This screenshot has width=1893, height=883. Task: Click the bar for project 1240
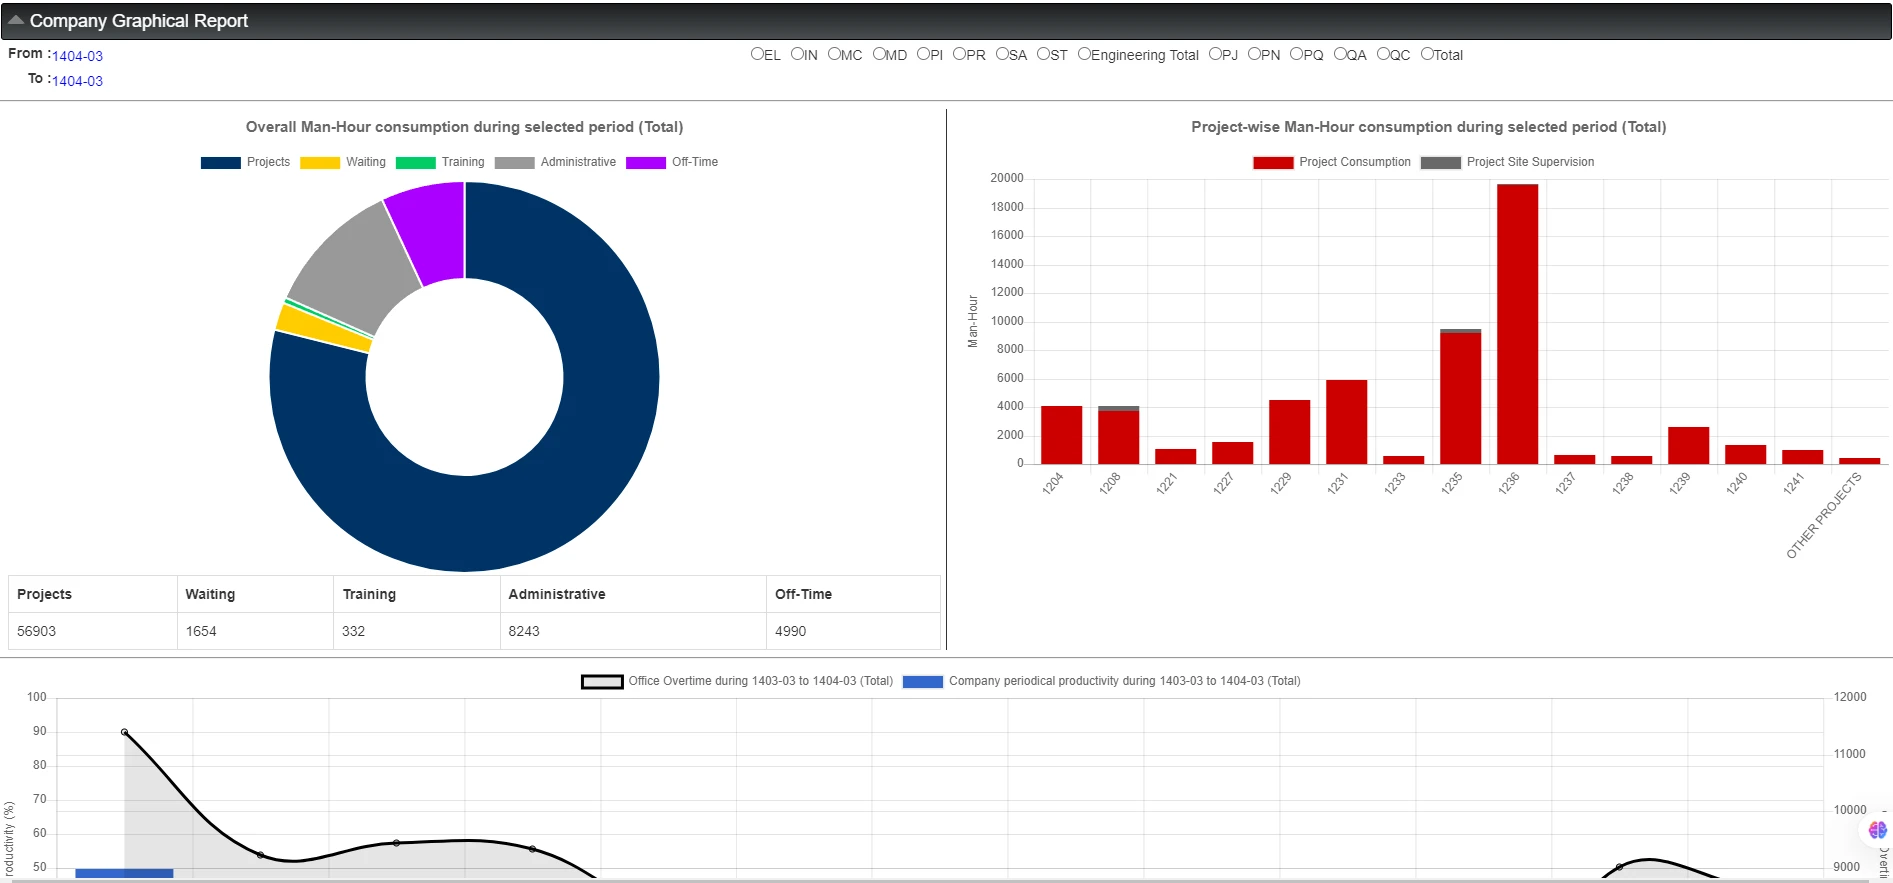coord(1745,454)
